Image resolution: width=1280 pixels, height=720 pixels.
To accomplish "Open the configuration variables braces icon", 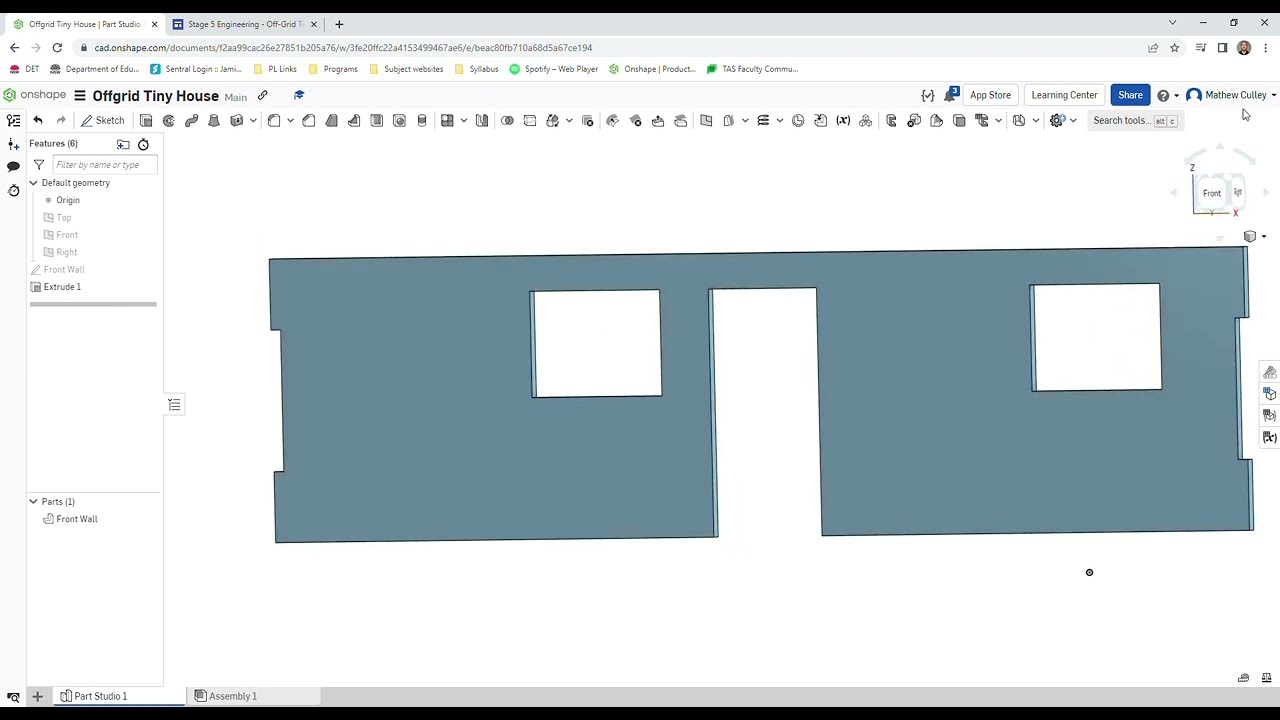I will point(928,95).
